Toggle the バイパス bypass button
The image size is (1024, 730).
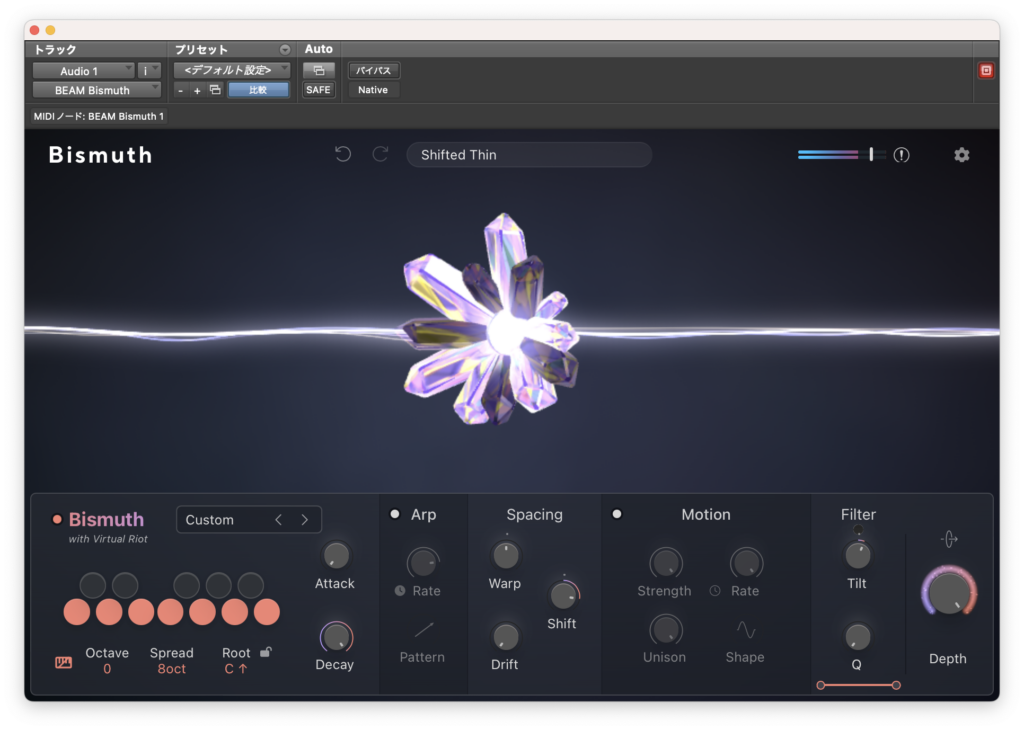point(373,71)
